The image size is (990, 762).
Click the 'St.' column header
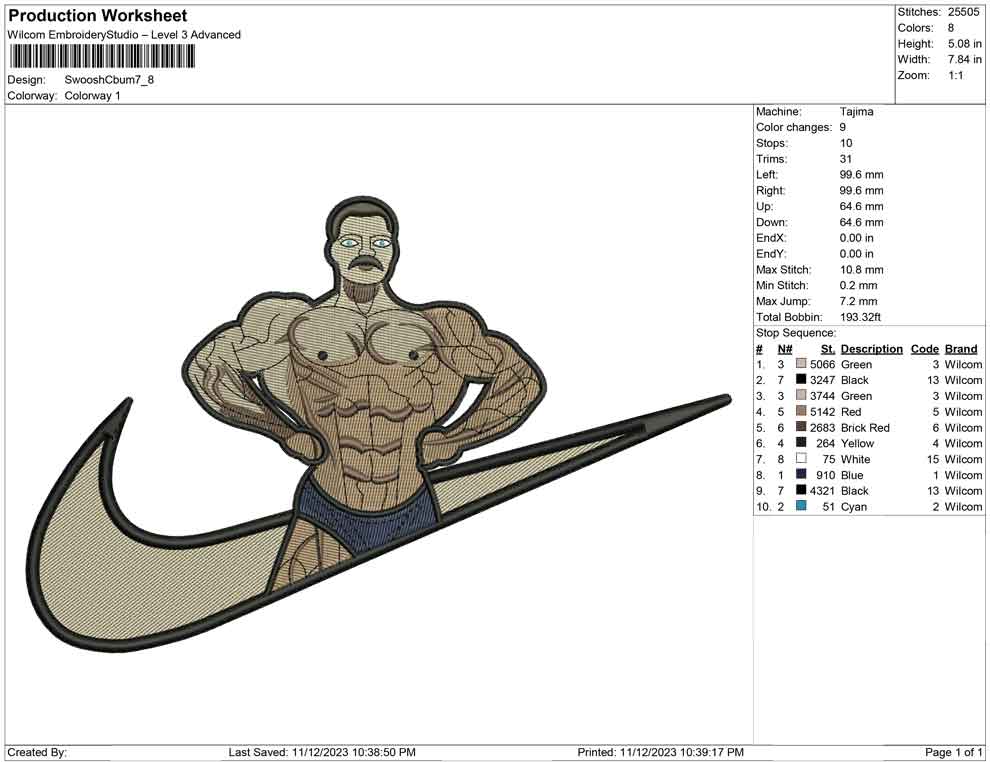[828, 348]
